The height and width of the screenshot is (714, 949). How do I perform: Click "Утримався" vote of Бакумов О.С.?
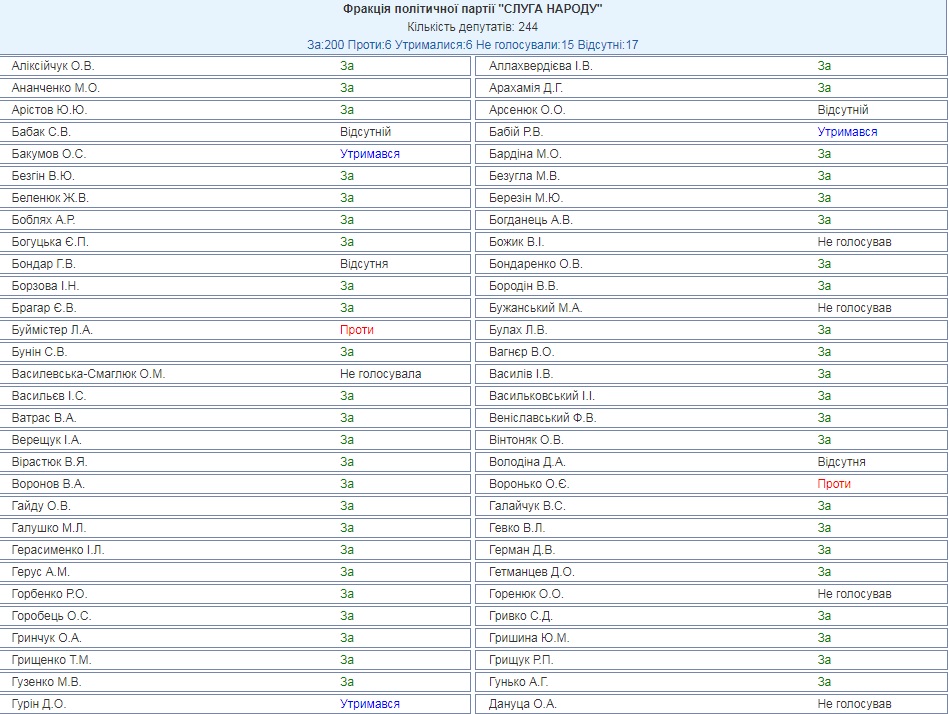click(x=370, y=154)
